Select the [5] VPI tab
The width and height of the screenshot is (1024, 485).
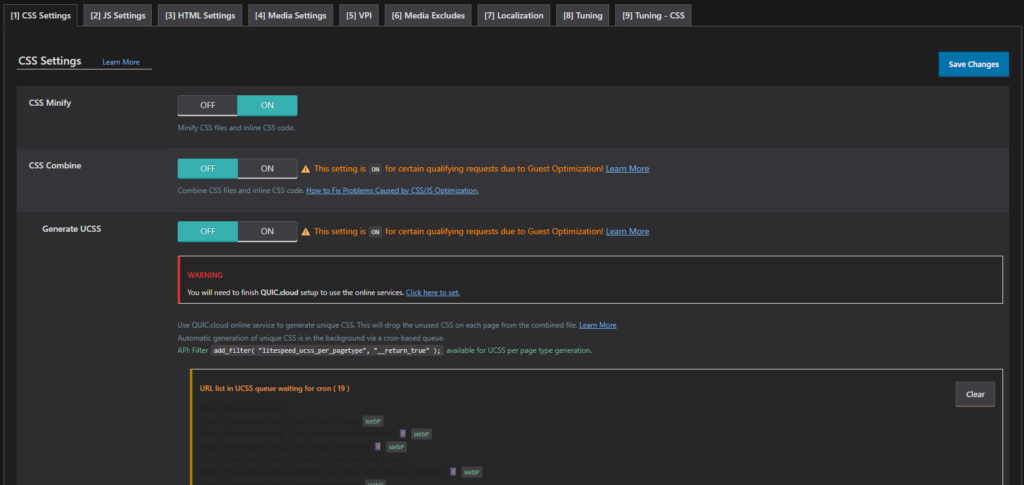359,15
